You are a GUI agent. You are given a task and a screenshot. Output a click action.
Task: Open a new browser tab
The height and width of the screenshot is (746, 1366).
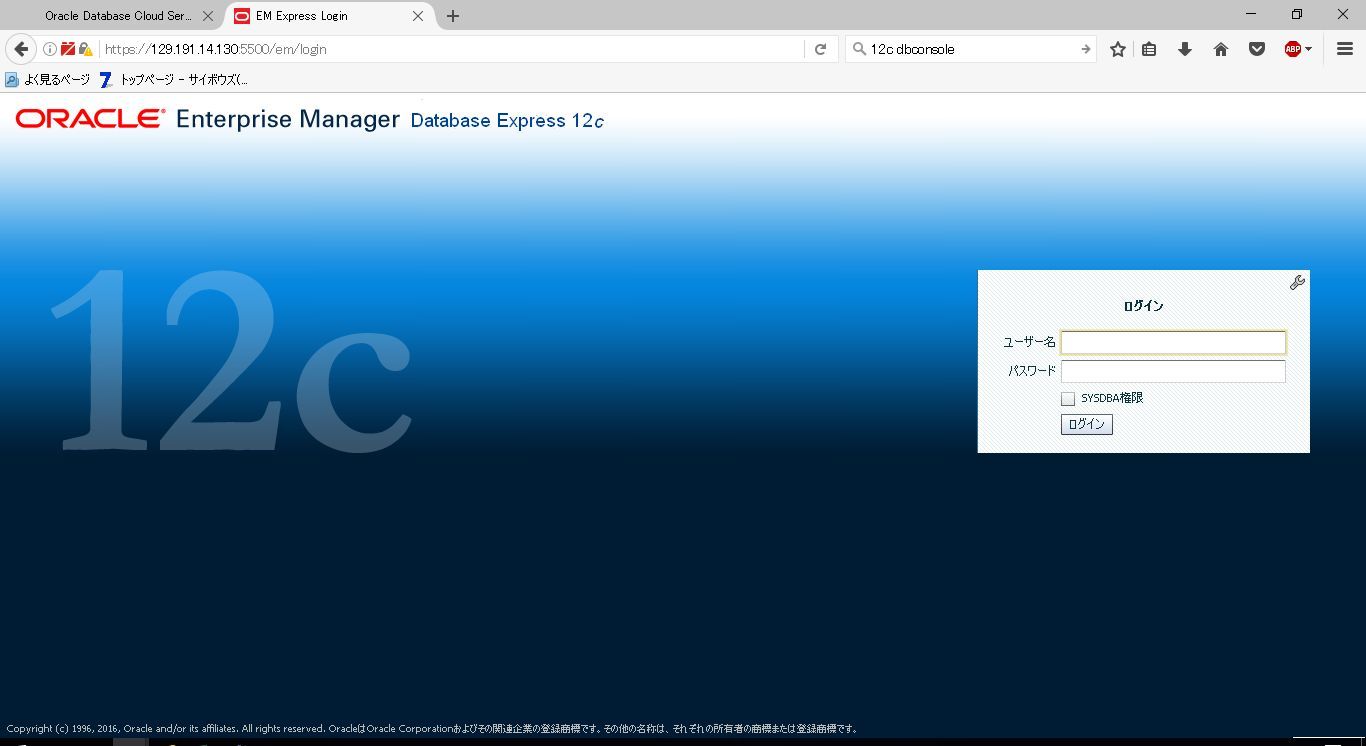453,16
